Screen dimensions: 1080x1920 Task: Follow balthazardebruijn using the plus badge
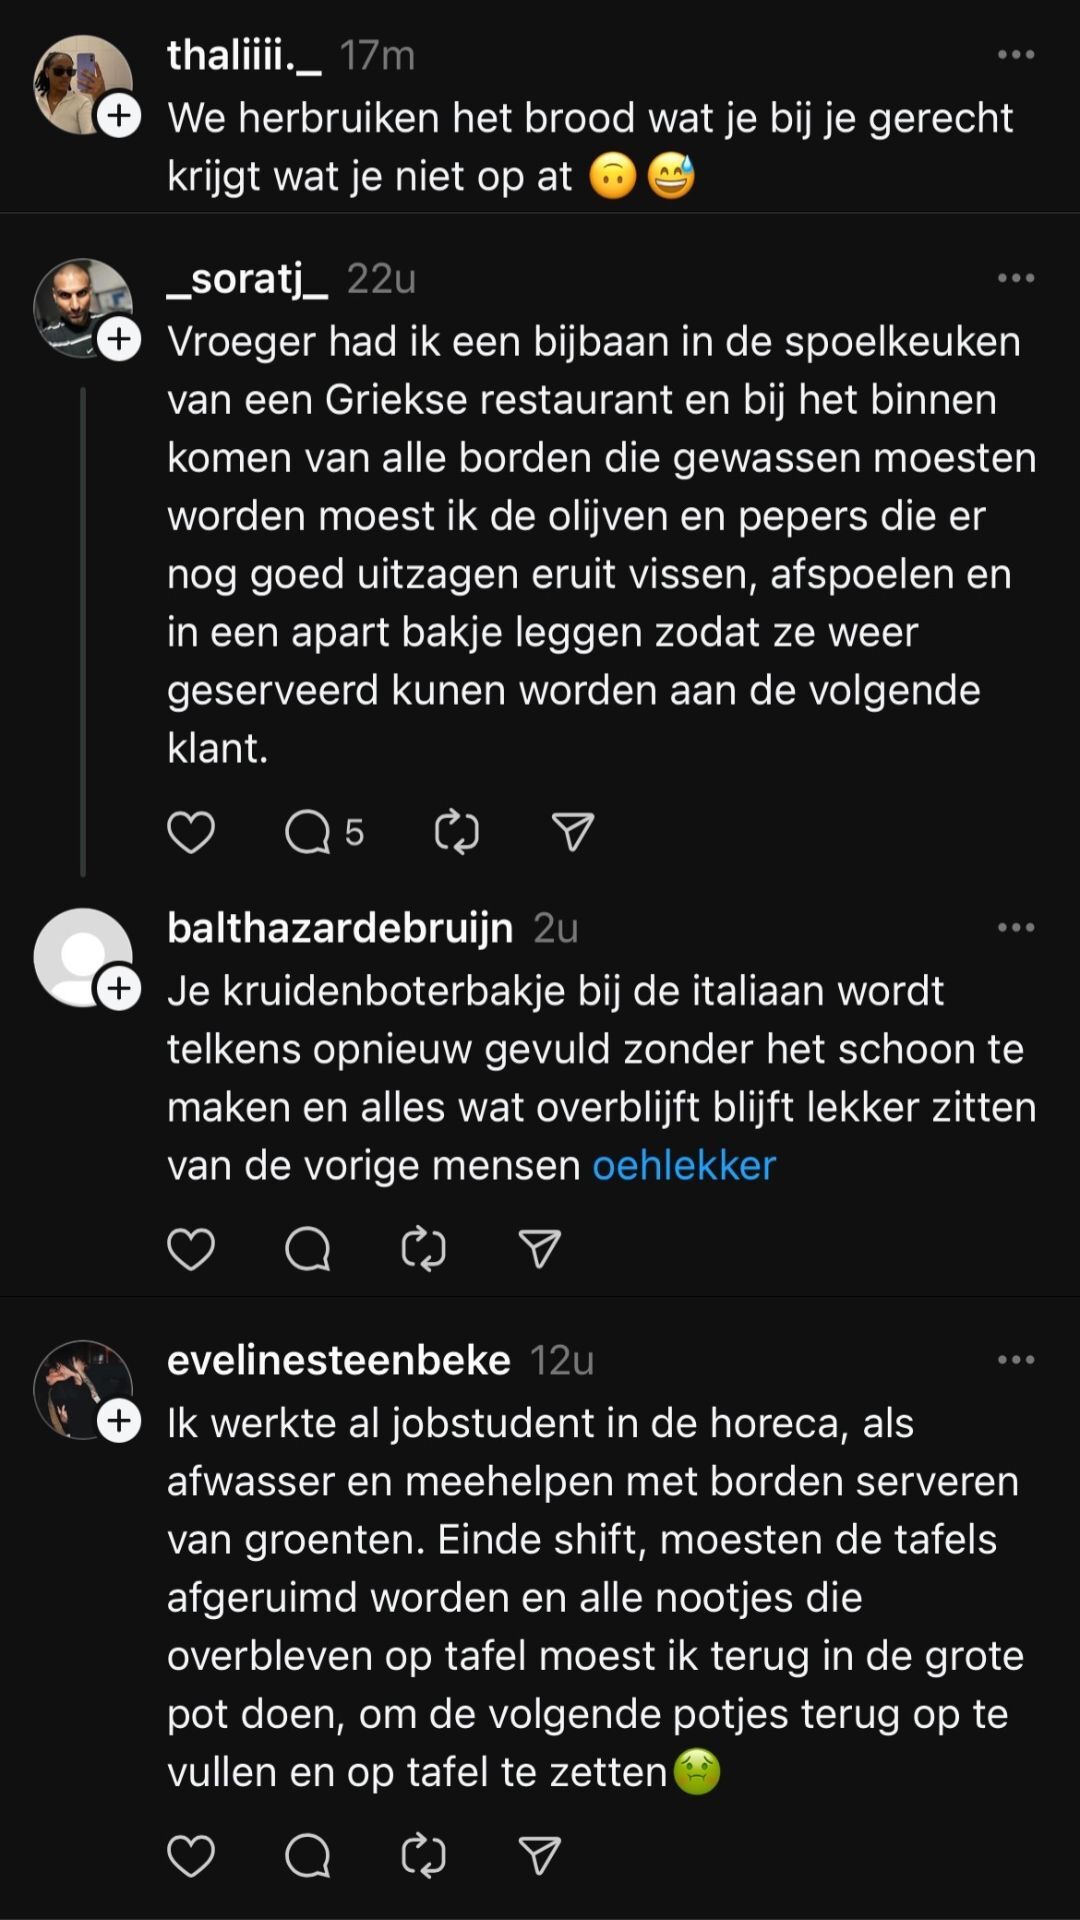[119, 989]
